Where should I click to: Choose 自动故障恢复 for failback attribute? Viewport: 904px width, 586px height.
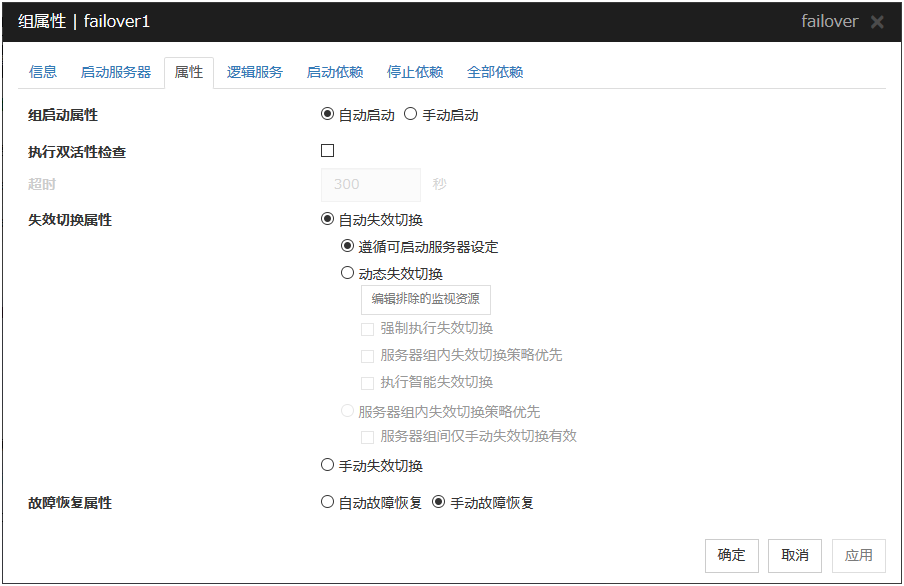[x=327, y=502]
